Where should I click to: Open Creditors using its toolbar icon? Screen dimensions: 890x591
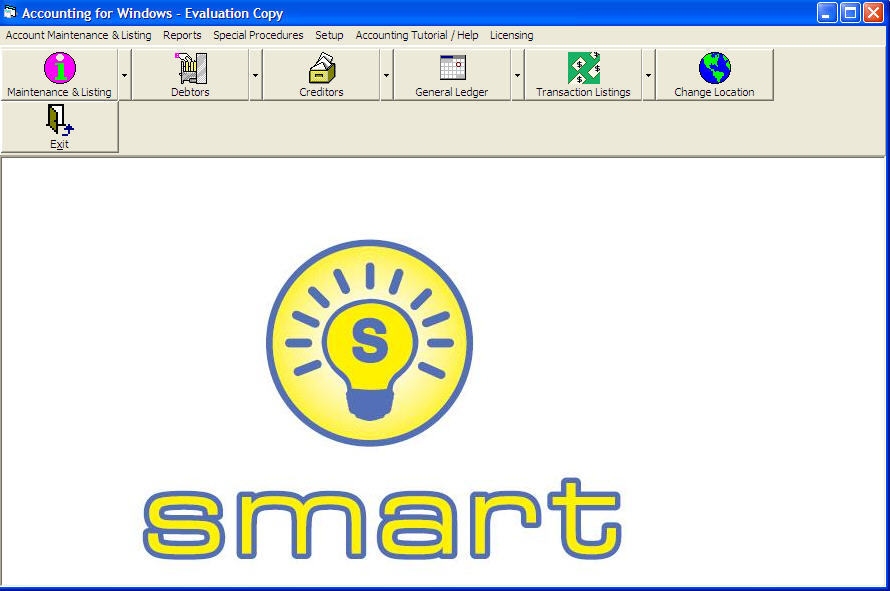[x=321, y=68]
